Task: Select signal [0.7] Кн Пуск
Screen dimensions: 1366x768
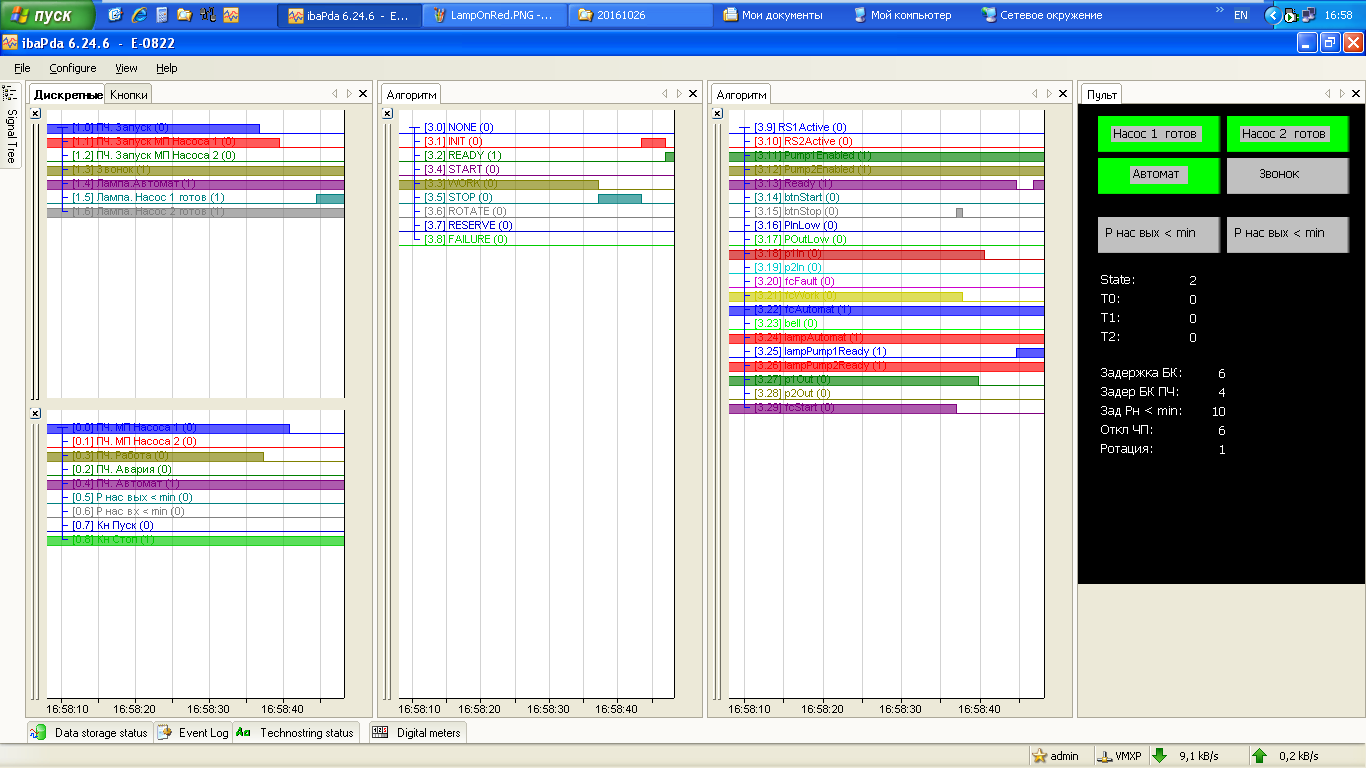Action: pos(113,525)
